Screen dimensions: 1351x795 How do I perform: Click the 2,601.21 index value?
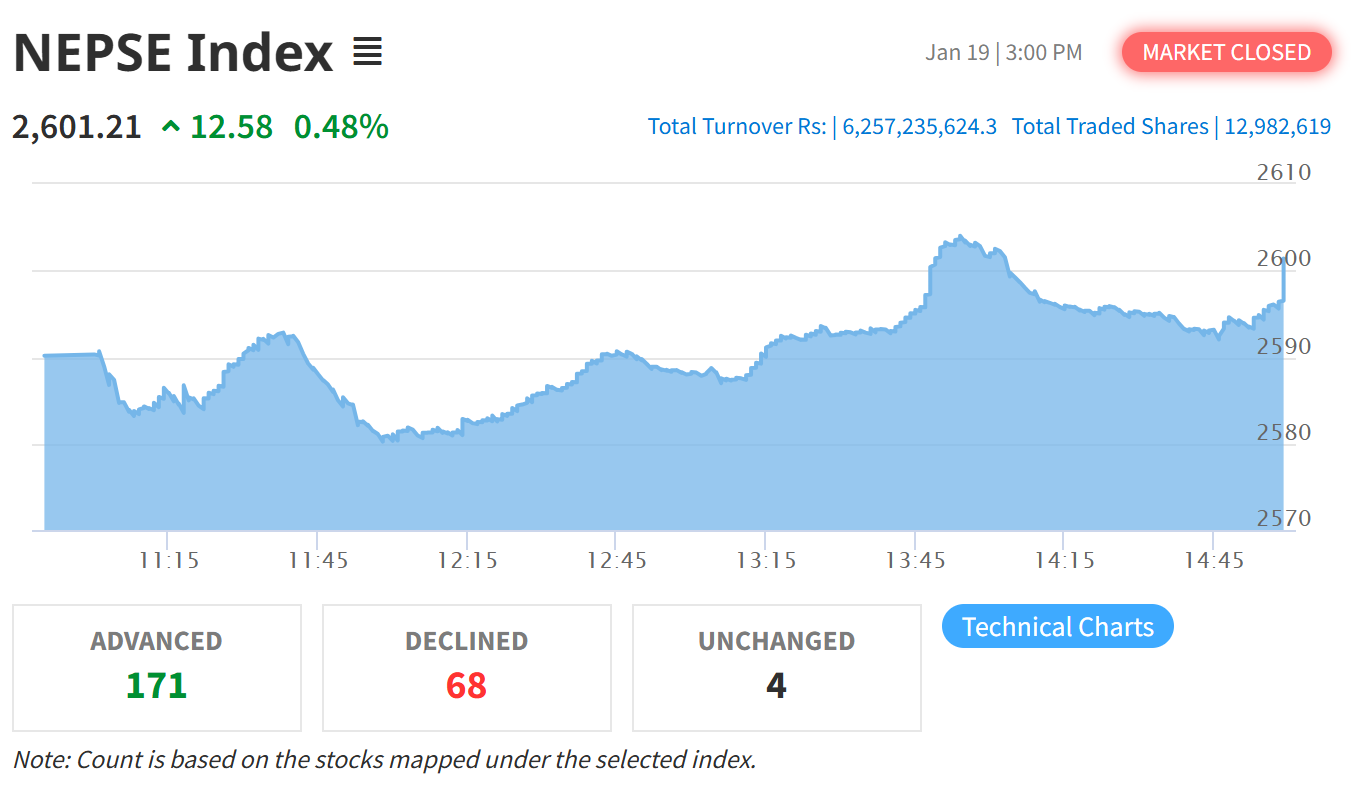77,127
